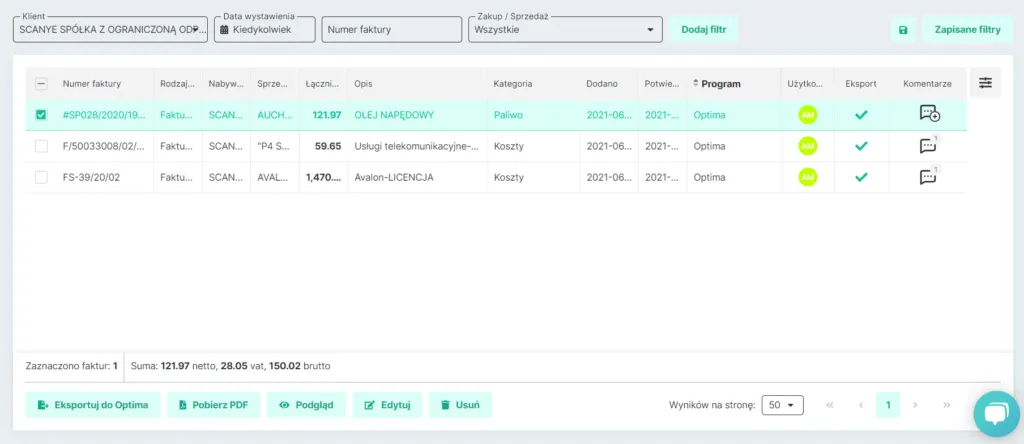Viewport: 1024px width, 444px height.
Task: Go to first page double-arrow
Action: tap(829, 405)
